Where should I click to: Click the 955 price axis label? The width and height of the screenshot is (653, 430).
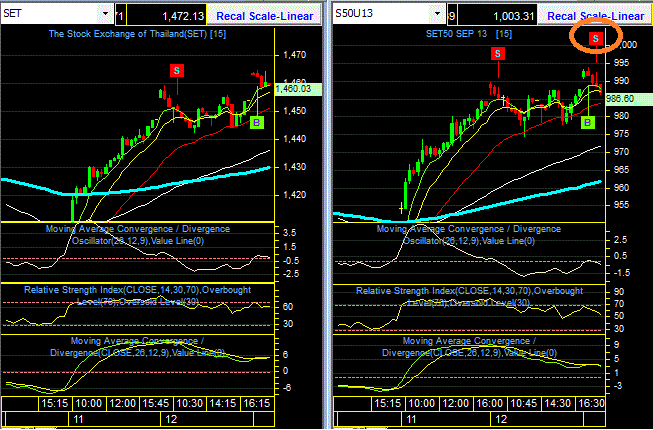coord(619,205)
